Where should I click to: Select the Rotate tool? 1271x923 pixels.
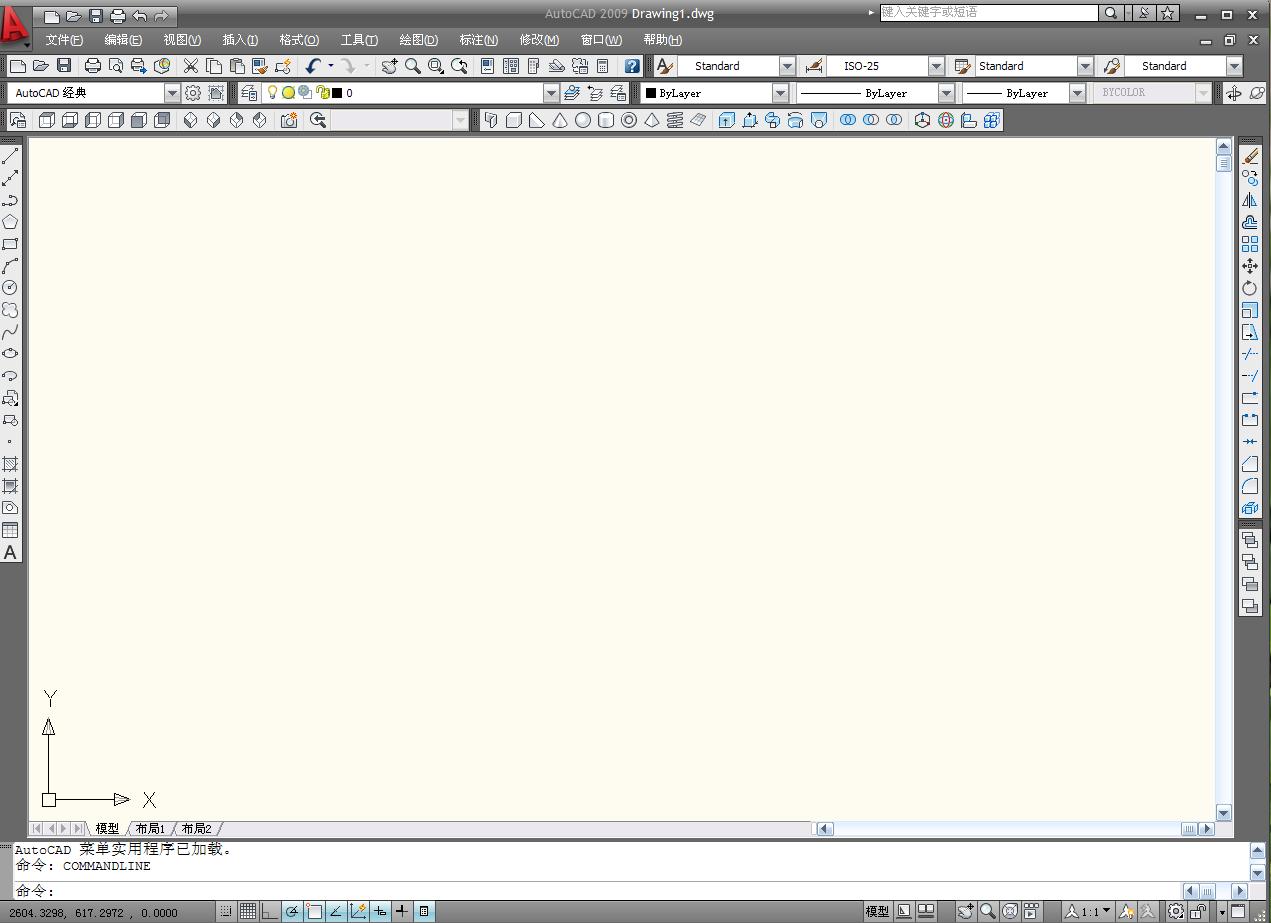click(x=1250, y=288)
